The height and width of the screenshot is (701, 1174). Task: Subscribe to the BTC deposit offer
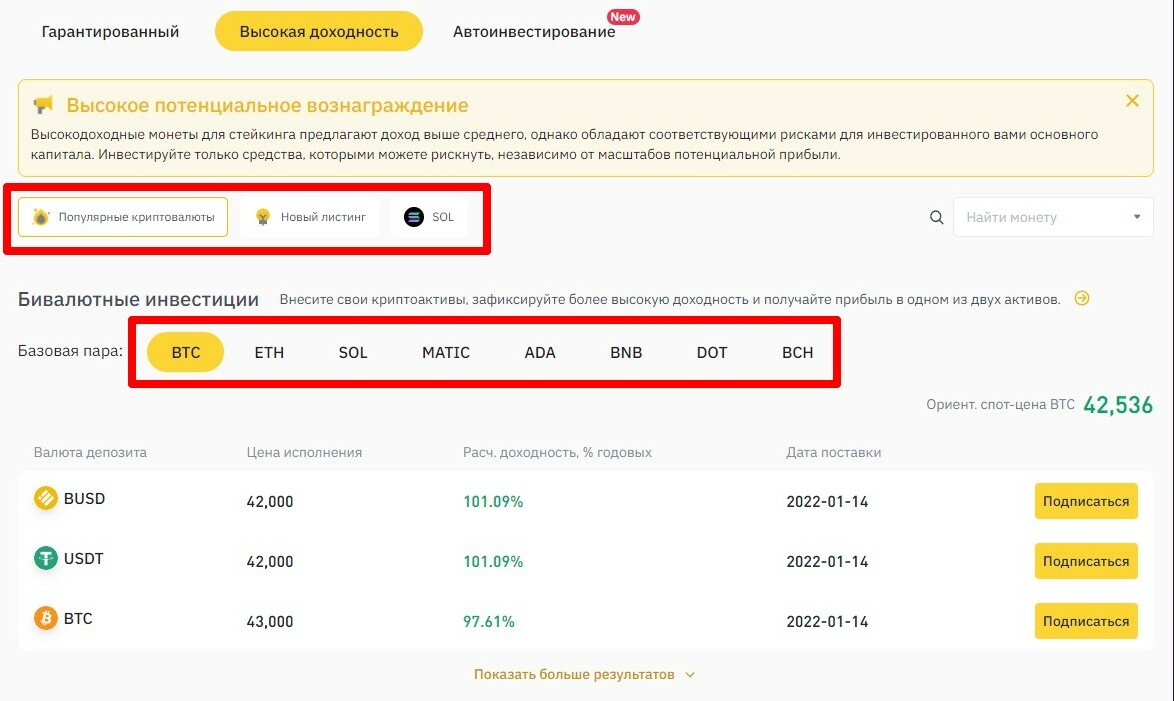(x=1086, y=621)
